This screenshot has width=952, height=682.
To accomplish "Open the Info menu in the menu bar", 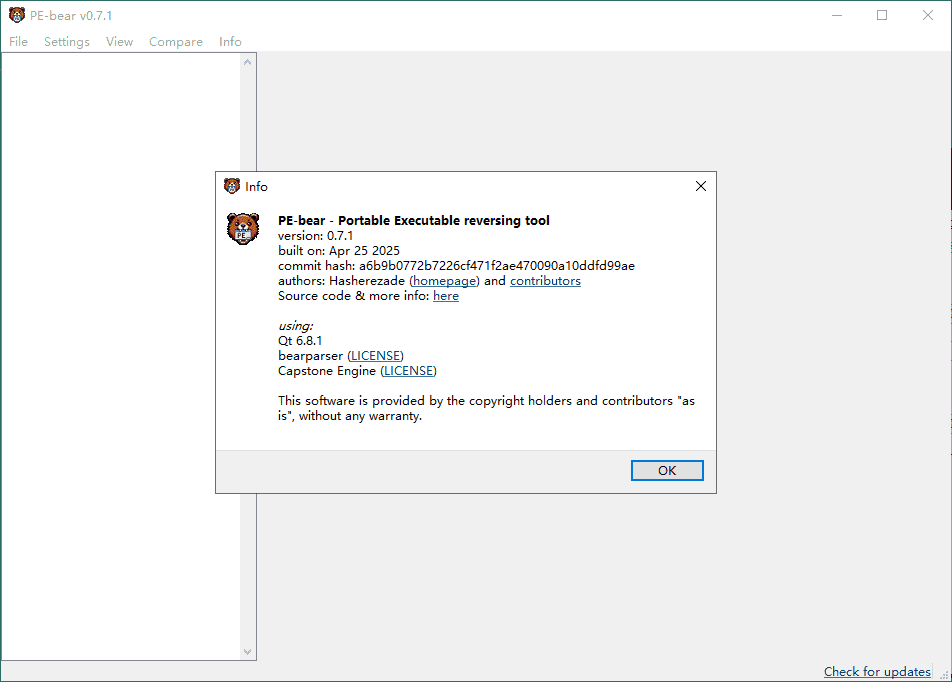I will [230, 42].
